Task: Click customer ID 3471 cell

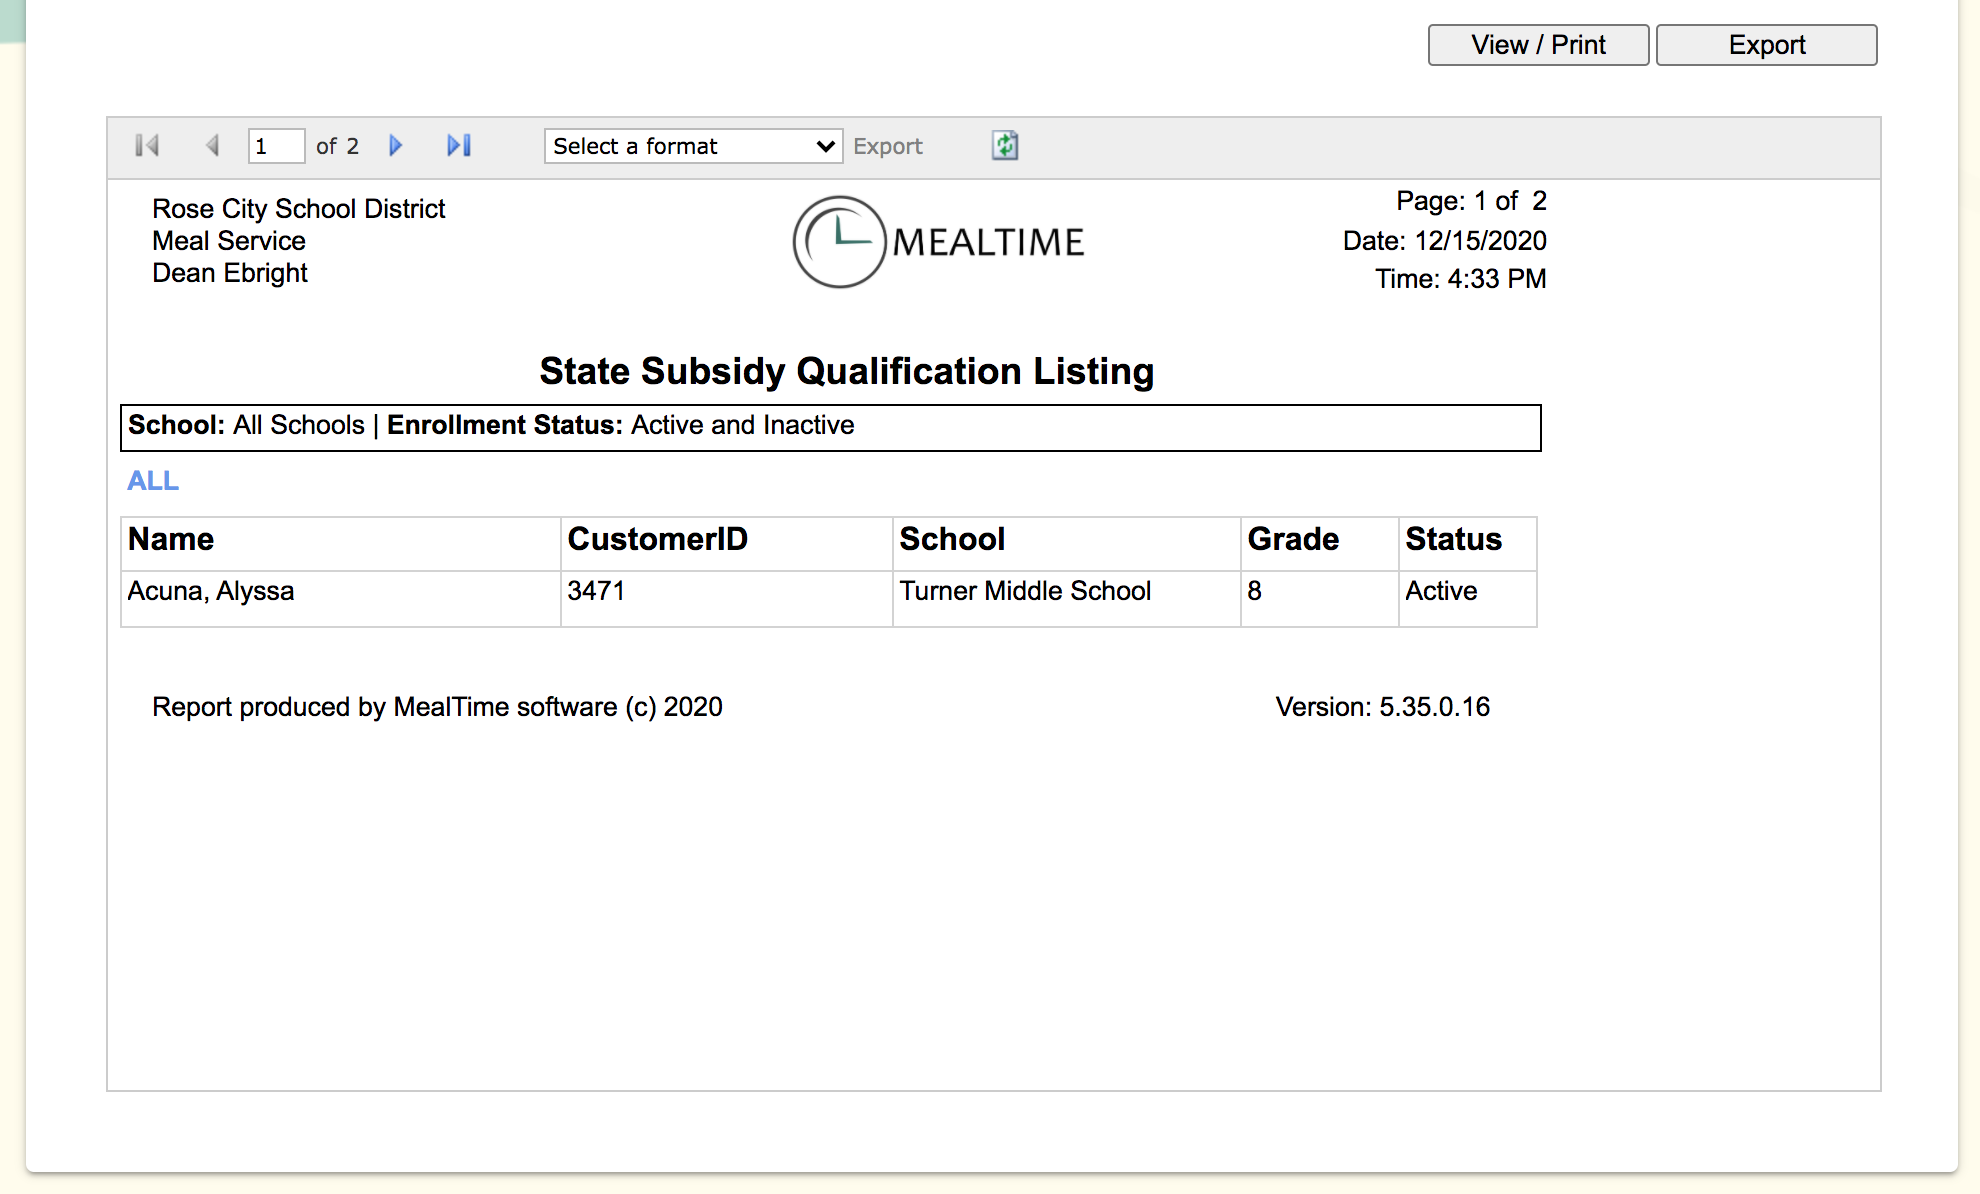Action: tap(596, 591)
